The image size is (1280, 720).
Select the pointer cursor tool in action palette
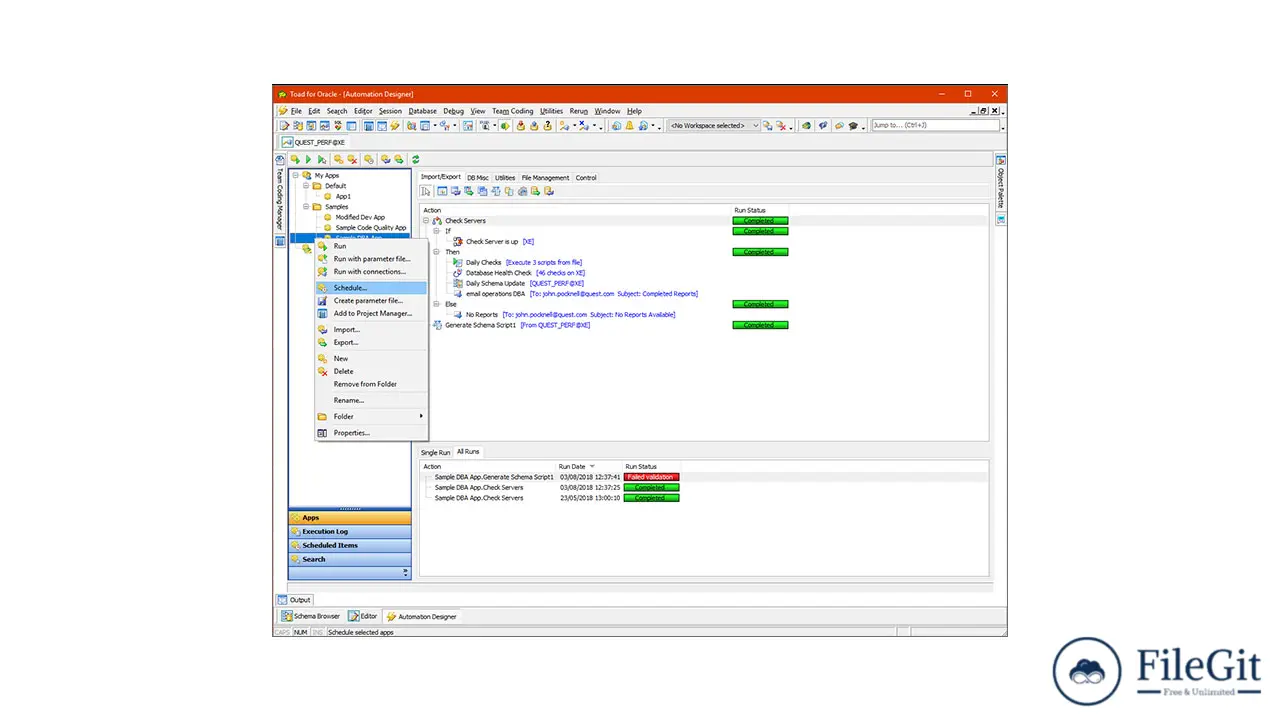pyautogui.click(x=425, y=191)
